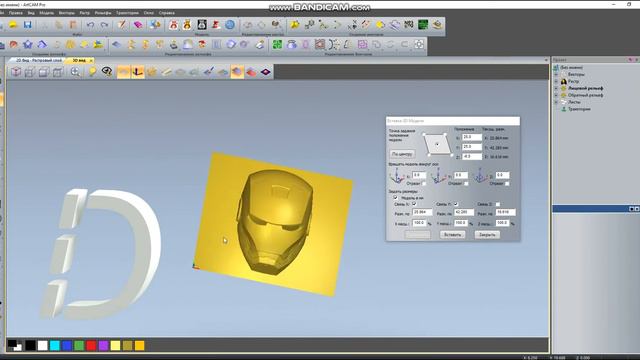This screenshot has height=360, width=640.
Task: Expand the Векторы node in project tree
Action: coord(556,74)
